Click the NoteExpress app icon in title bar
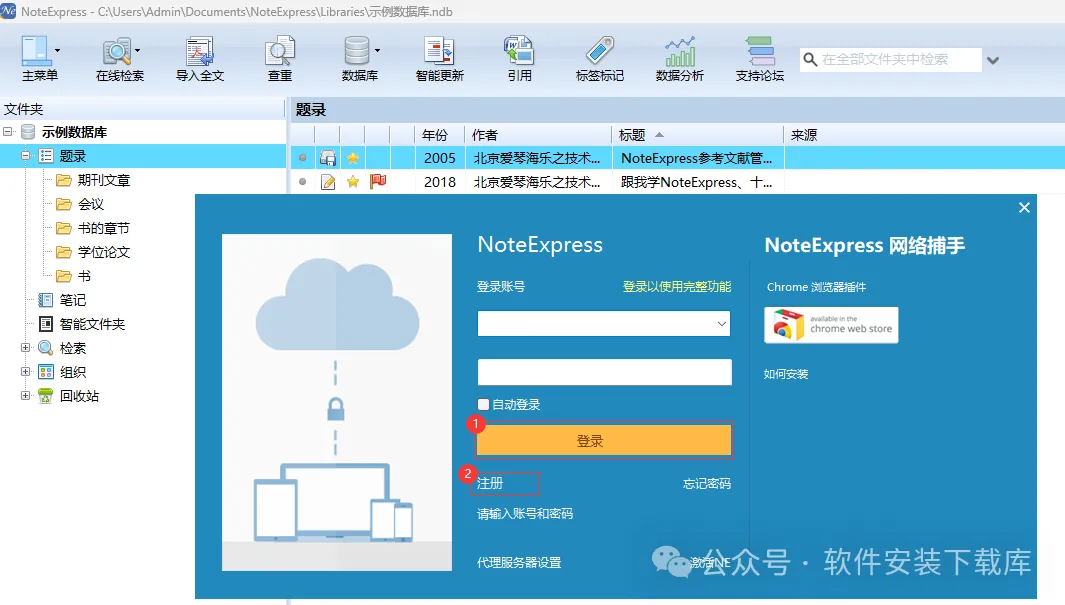 (x=8, y=11)
